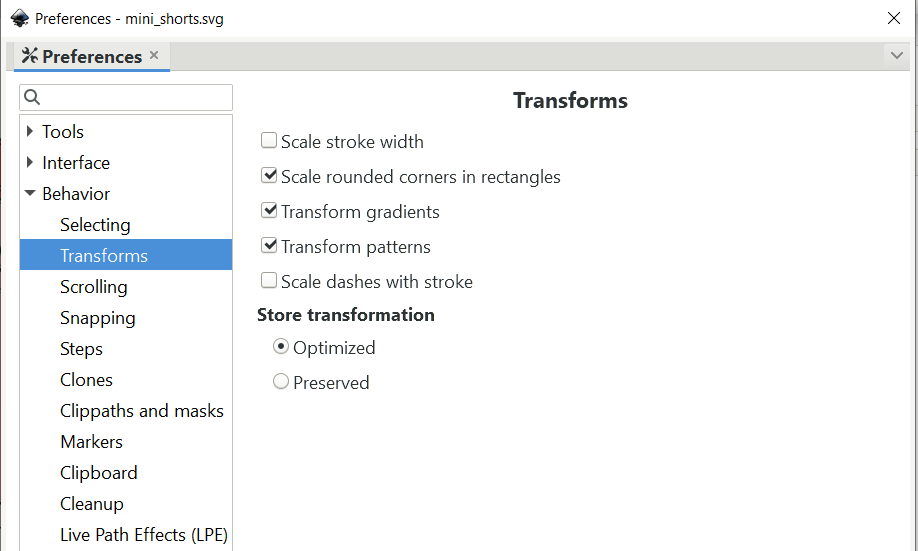Enable Scale dashes with stroke
918x551 pixels.
tap(269, 280)
